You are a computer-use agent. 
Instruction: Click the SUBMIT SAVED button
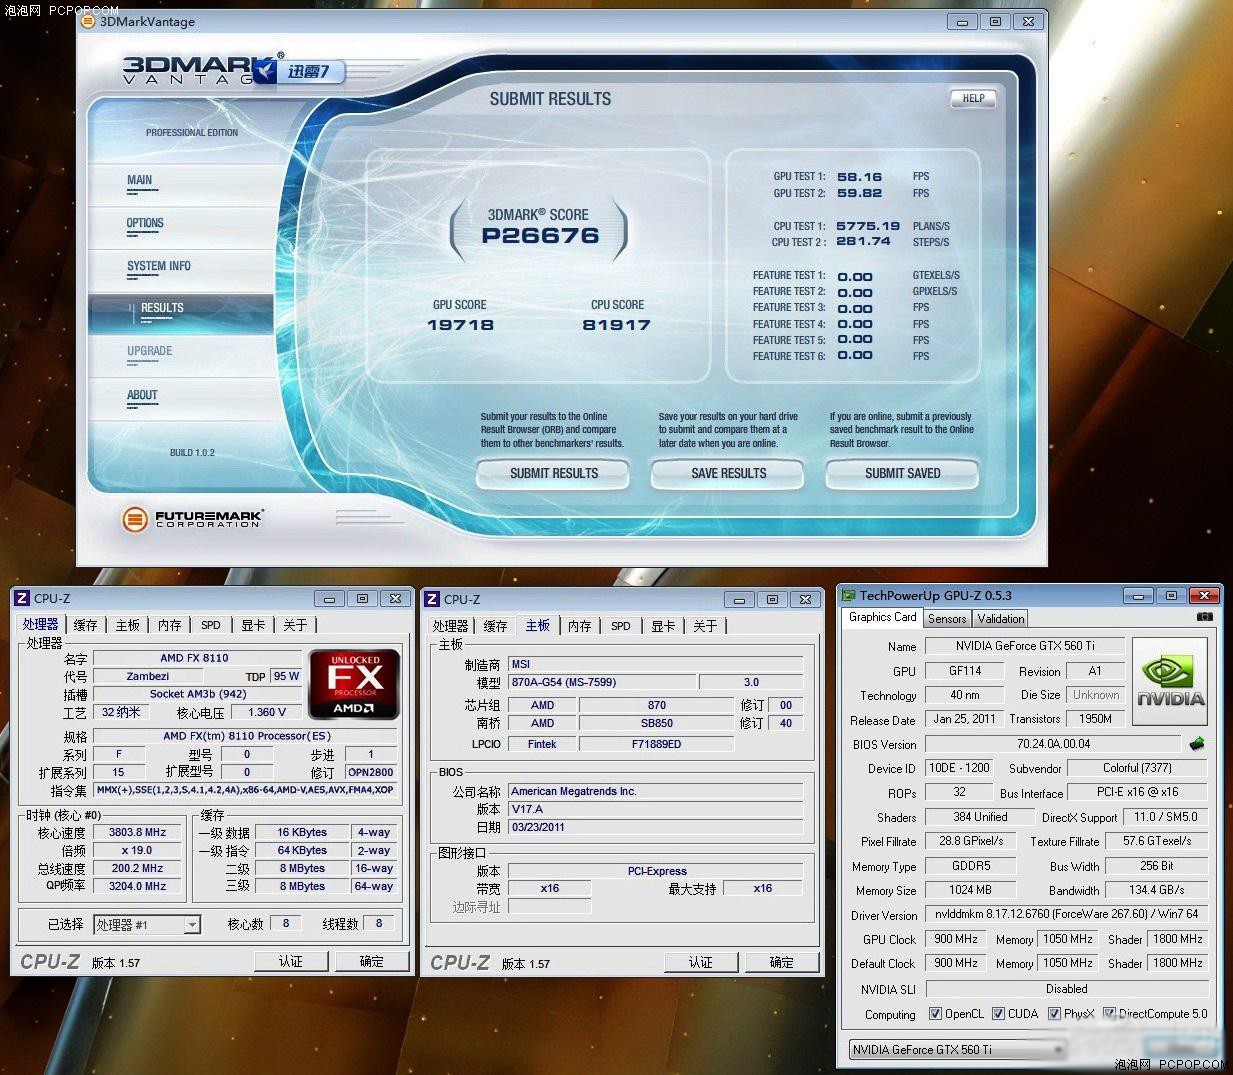click(903, 473)
